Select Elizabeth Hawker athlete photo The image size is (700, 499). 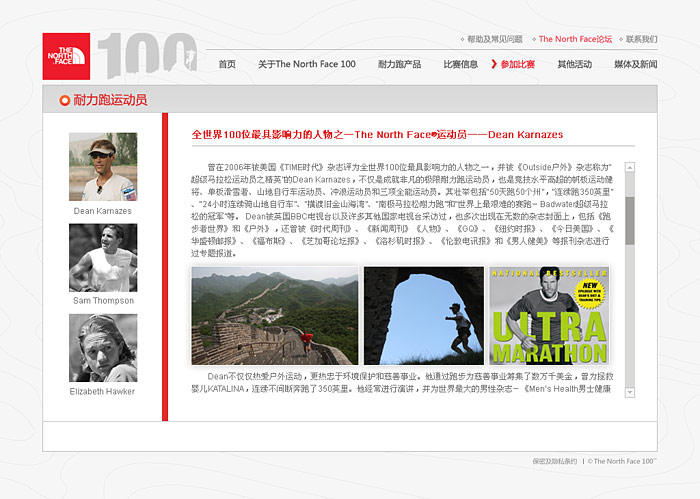click(103, 348)
